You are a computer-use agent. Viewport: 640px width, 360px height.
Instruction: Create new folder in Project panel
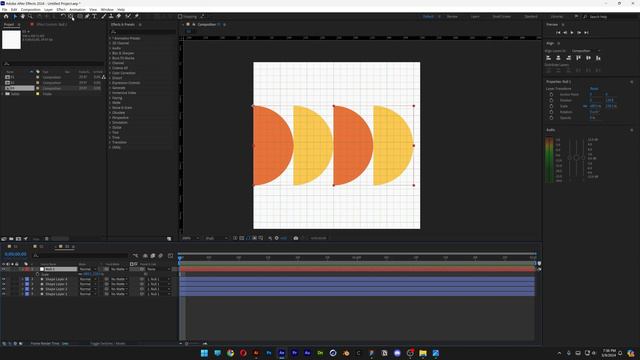(11, 239)
